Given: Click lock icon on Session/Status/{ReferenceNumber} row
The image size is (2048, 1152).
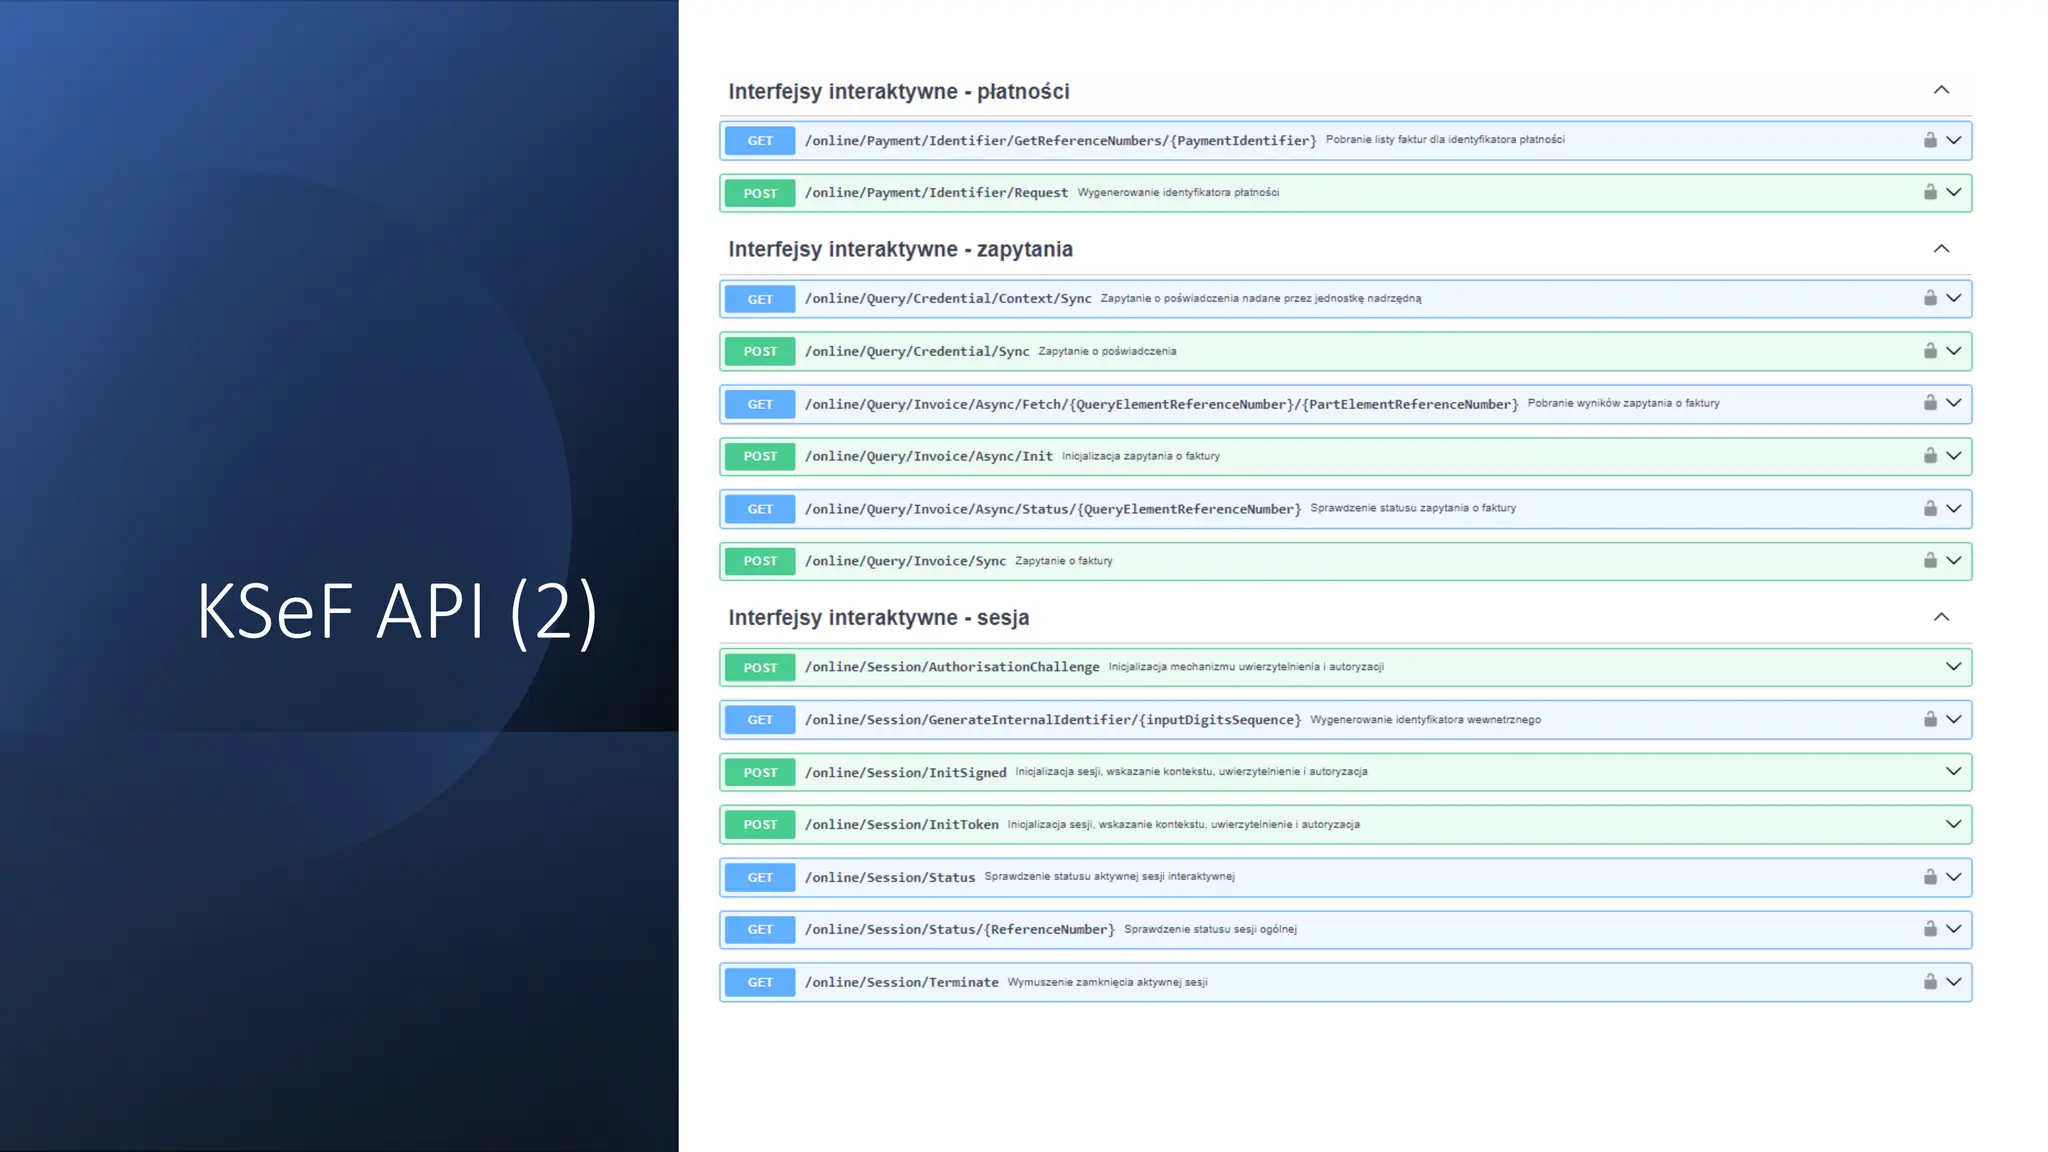Looking at the screenshot, I should [x=1930, y=929].
